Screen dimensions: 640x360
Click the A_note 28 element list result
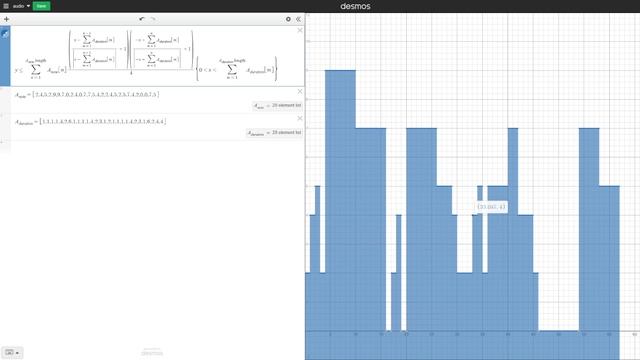click(277, 106)
